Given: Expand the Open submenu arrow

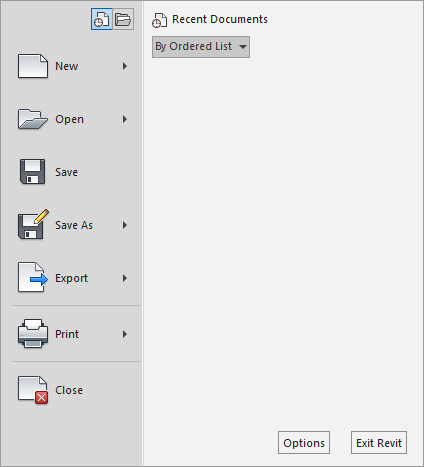Looking at the screenshot, I should pyautogui.click(x=125, y=119).
